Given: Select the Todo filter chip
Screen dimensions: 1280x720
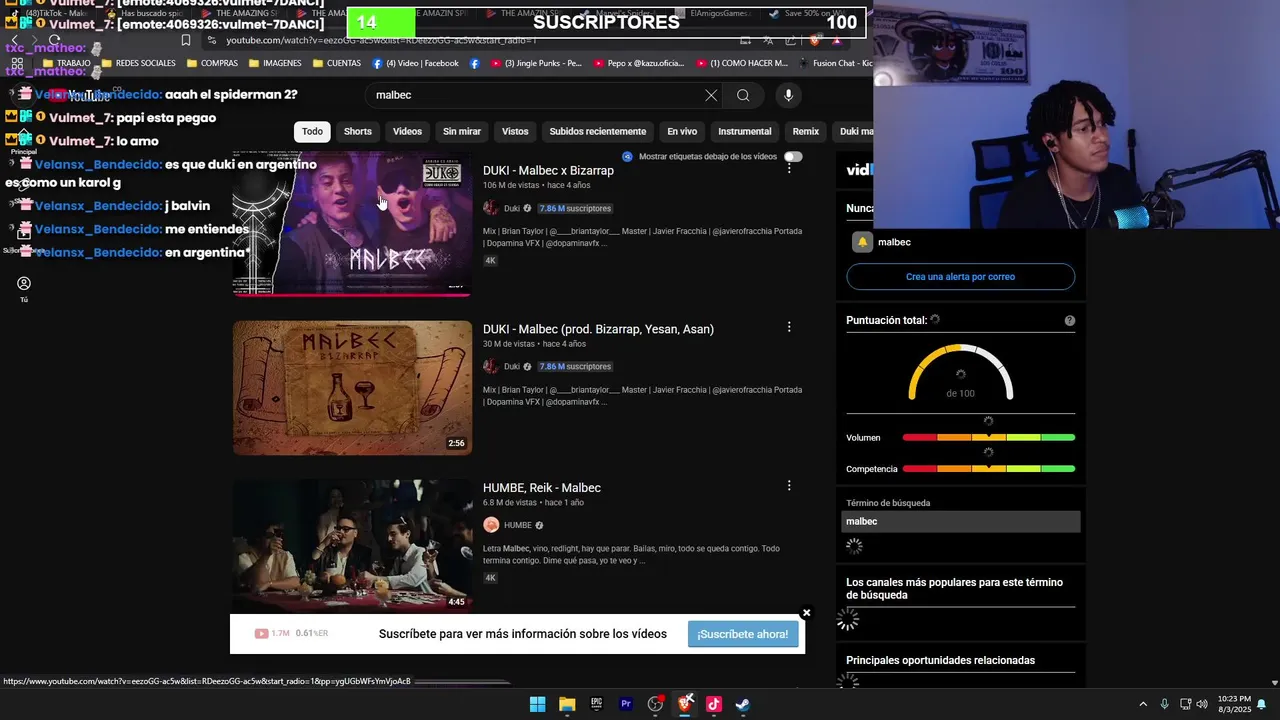Looking at the screenshot, I should coord(313,131).
